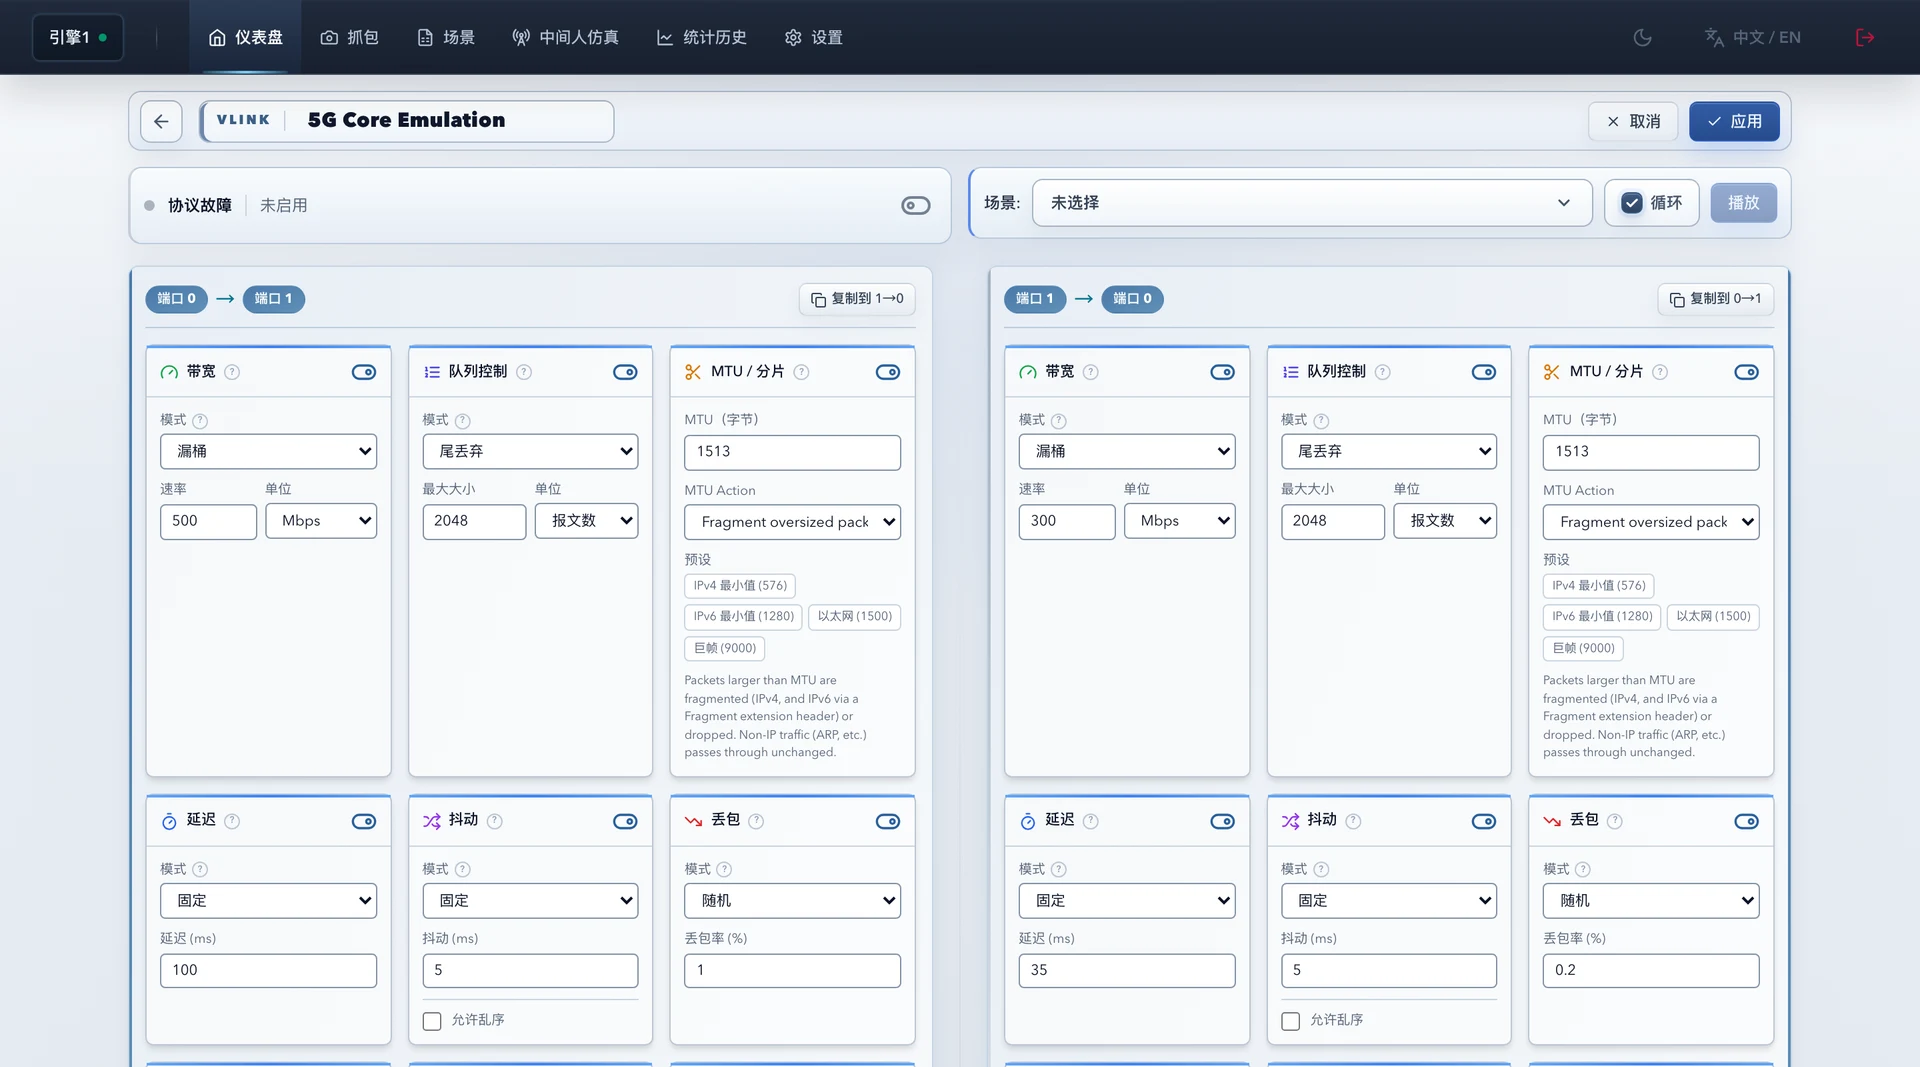The height and width of the screenshot is (1067, 1920).
Task: Check 允许乱序 in 端口 0→1 抖动
Action: click(x=432, y=1021)
